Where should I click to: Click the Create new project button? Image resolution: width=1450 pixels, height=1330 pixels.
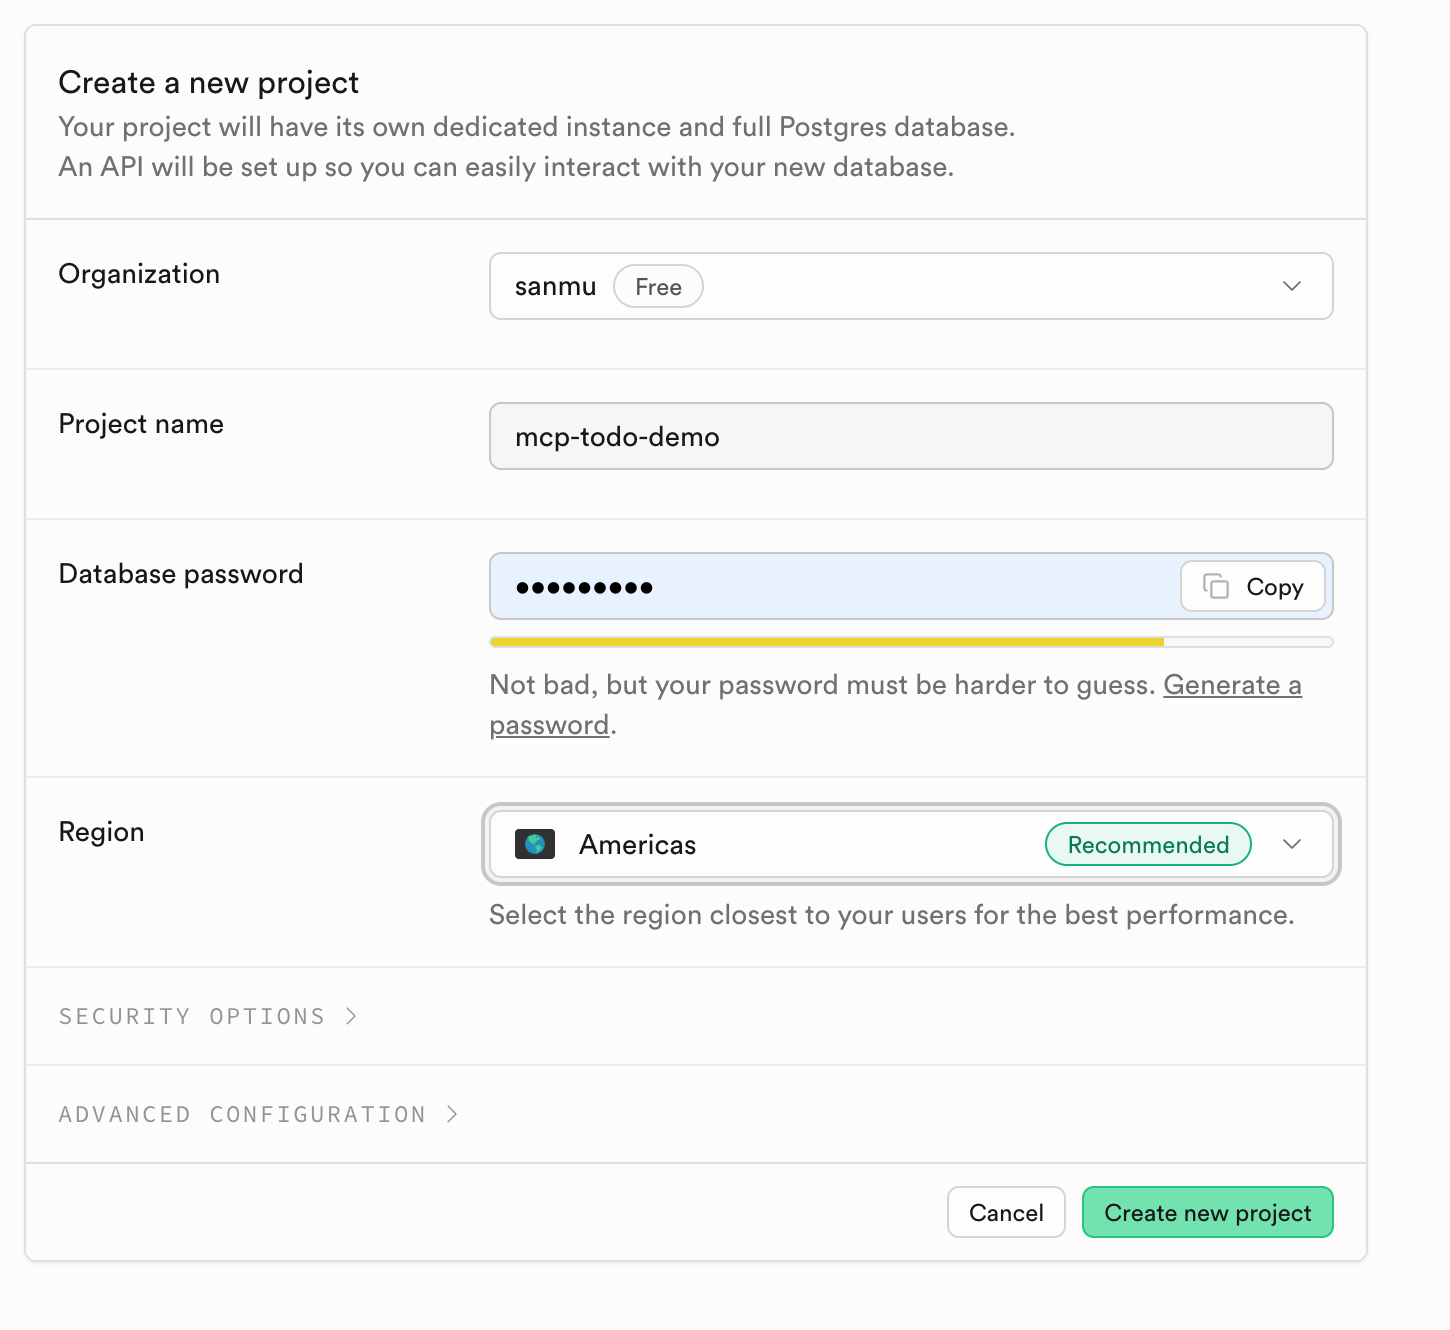1207,1212
